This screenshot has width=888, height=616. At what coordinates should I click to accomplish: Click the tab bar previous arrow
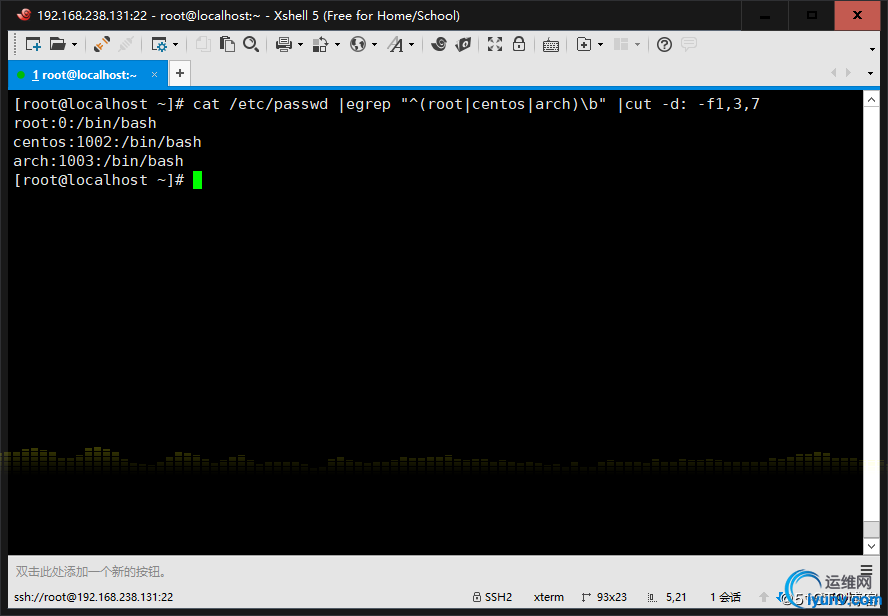(834, 72)
